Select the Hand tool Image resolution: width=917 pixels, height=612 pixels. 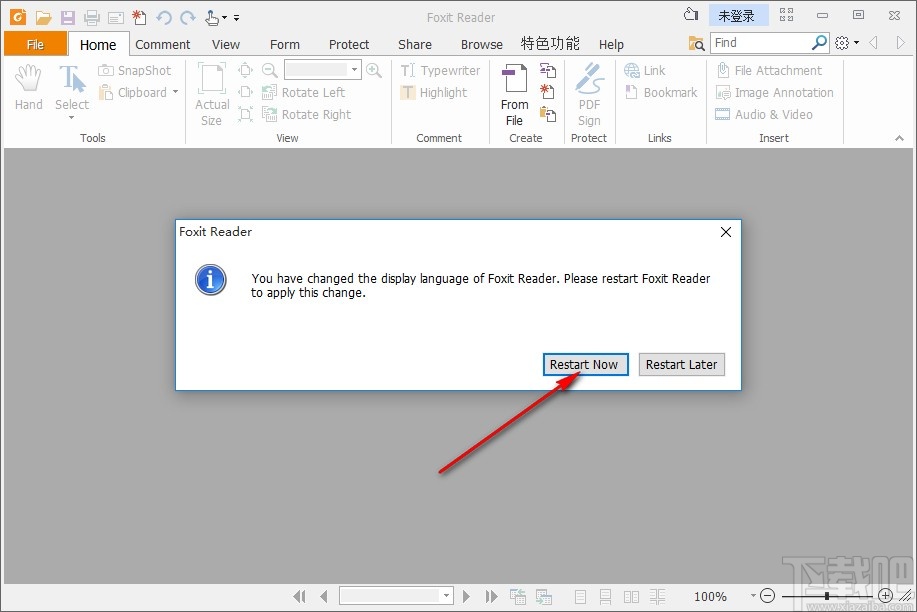pos(29,88)
